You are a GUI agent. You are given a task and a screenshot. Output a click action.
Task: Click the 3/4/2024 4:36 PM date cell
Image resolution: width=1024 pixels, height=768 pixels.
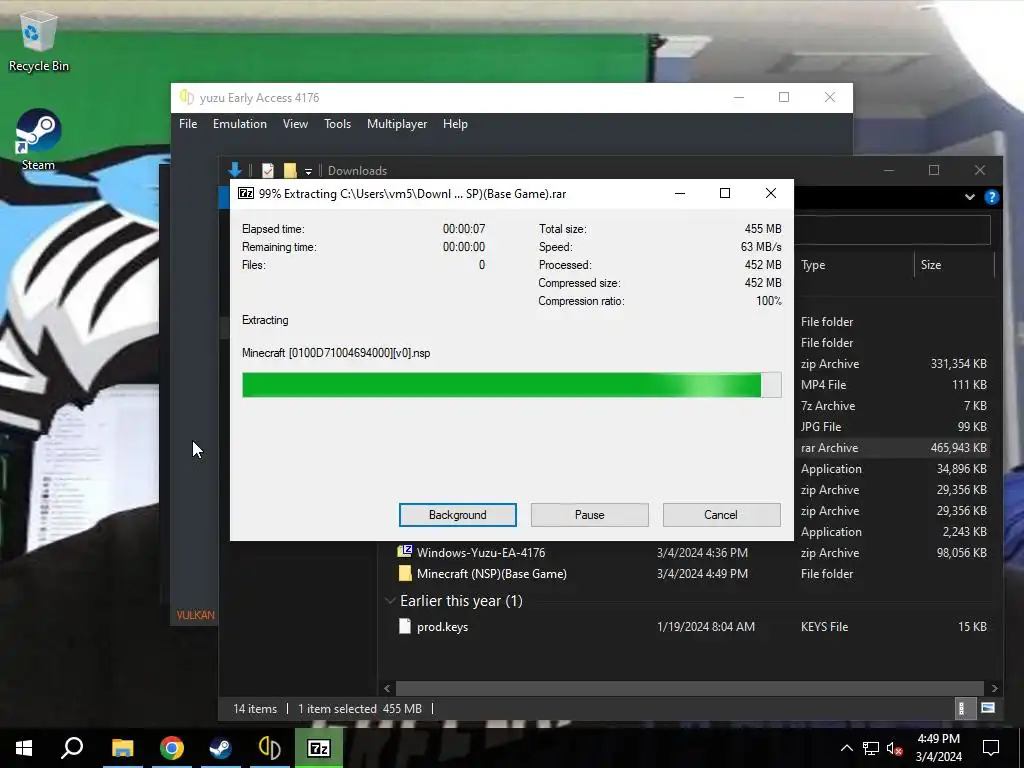tap(702, 552)
